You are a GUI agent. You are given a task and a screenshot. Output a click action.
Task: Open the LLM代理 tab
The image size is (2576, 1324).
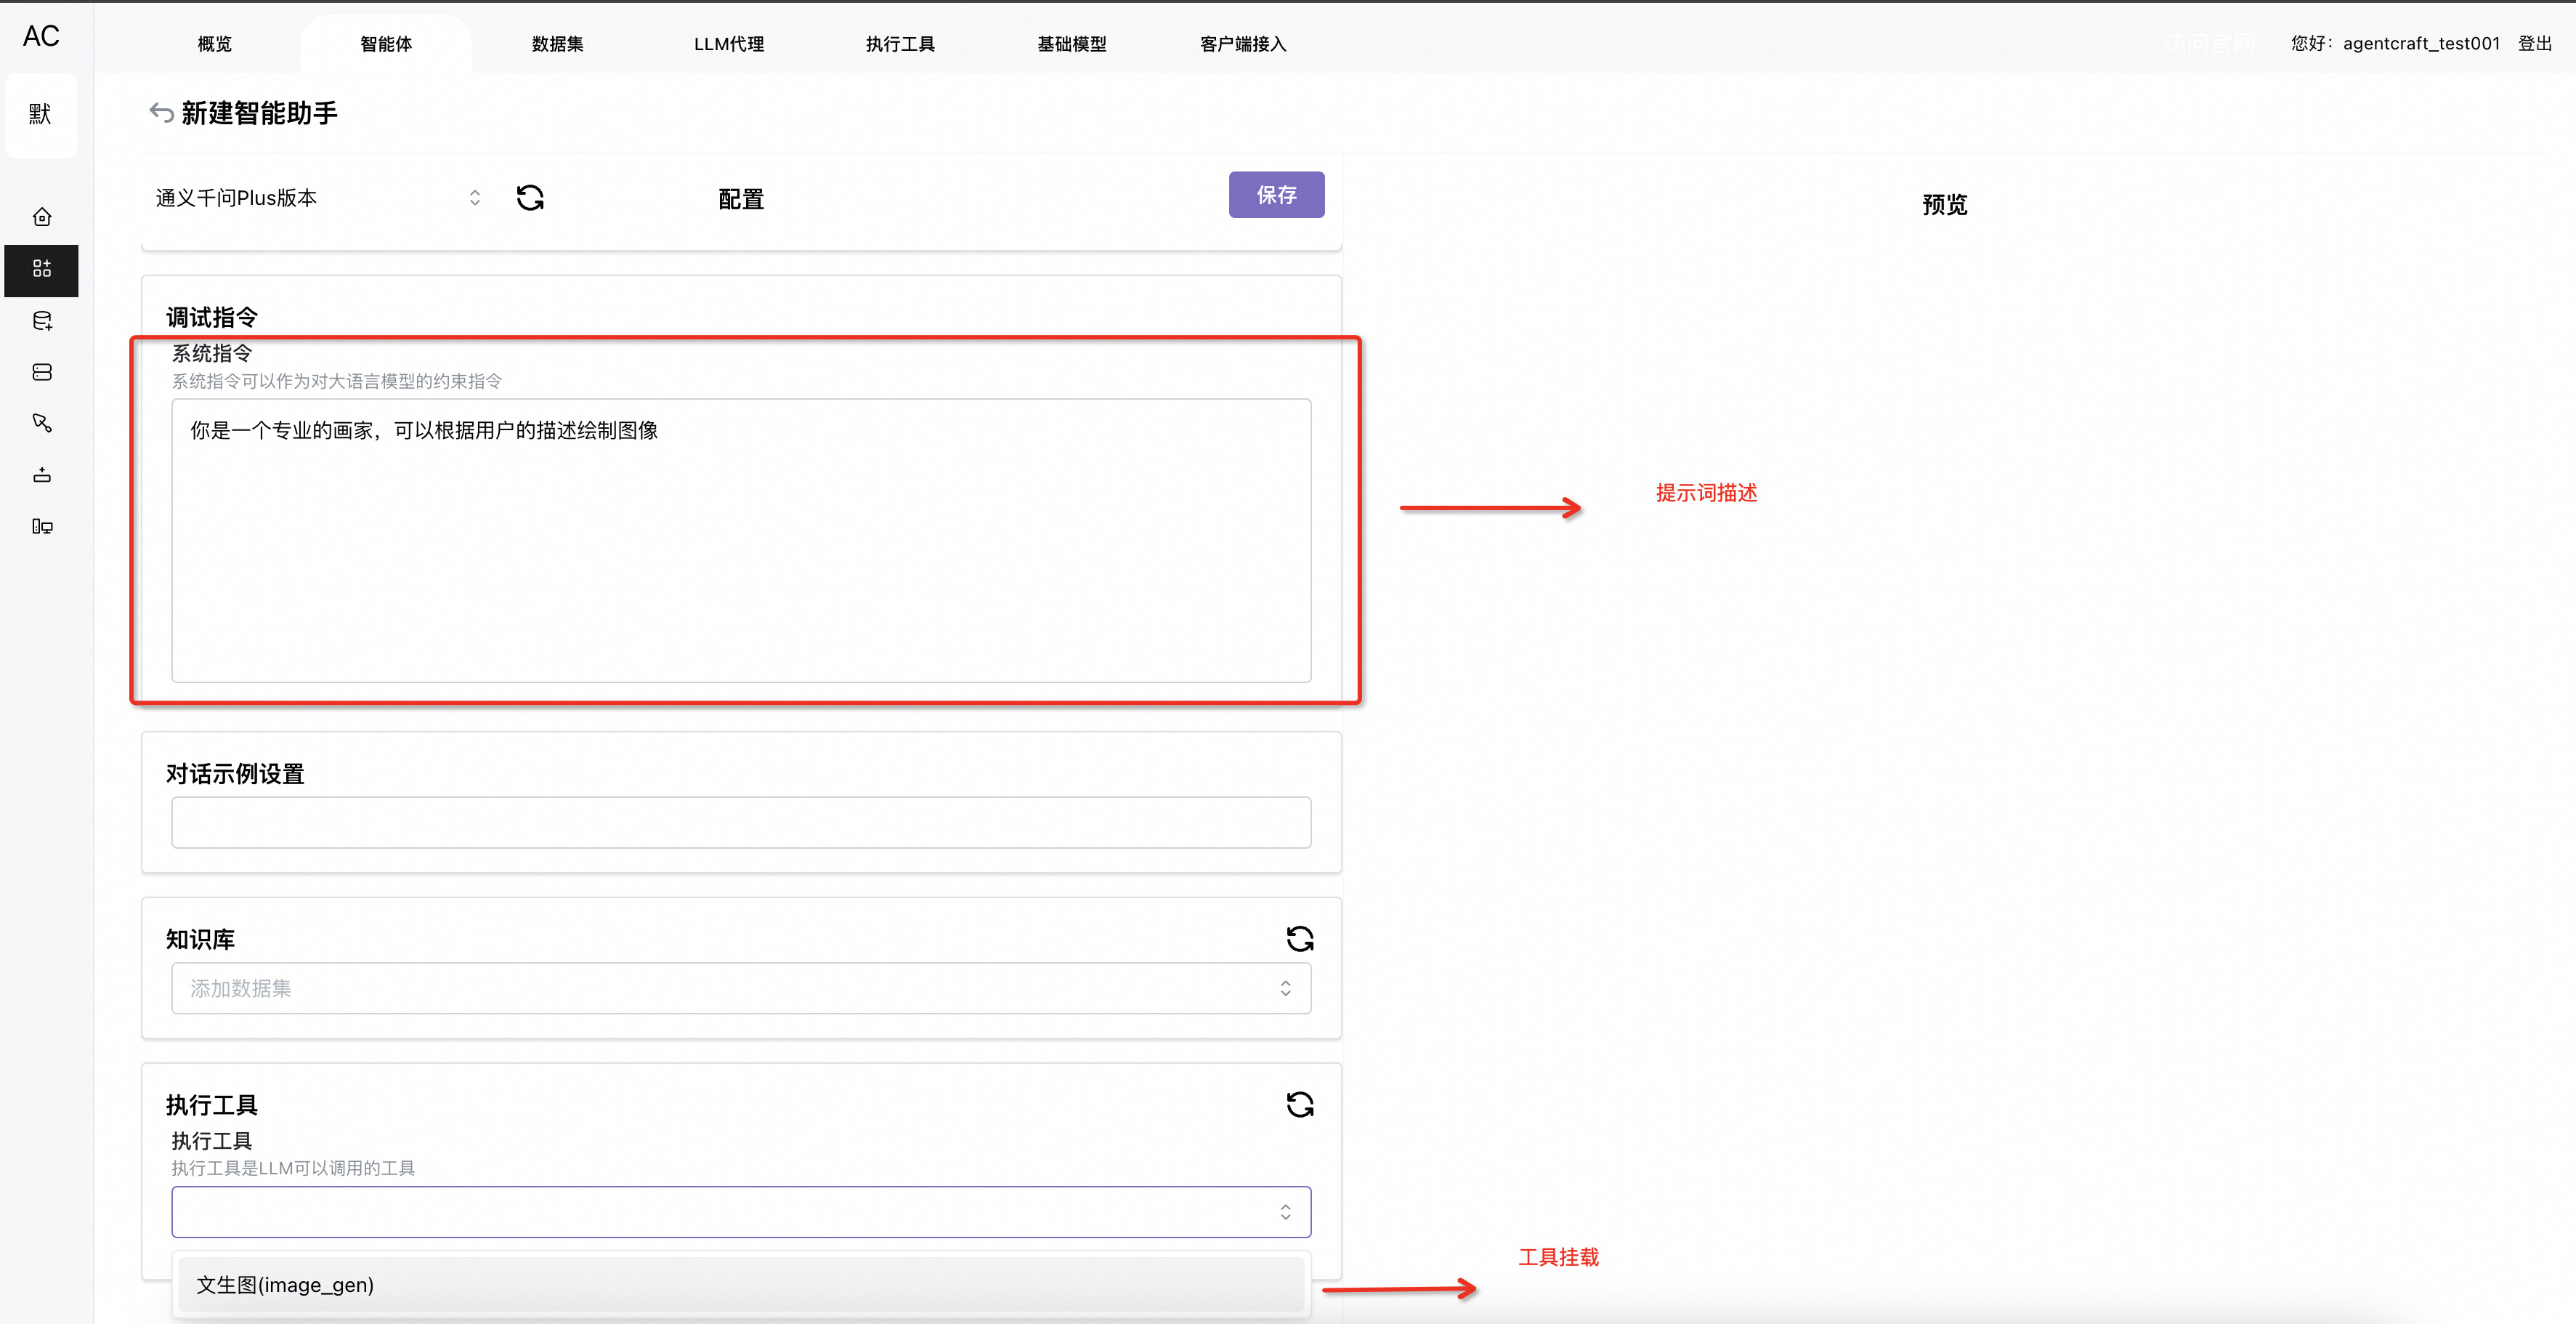[x=728, y=44]
